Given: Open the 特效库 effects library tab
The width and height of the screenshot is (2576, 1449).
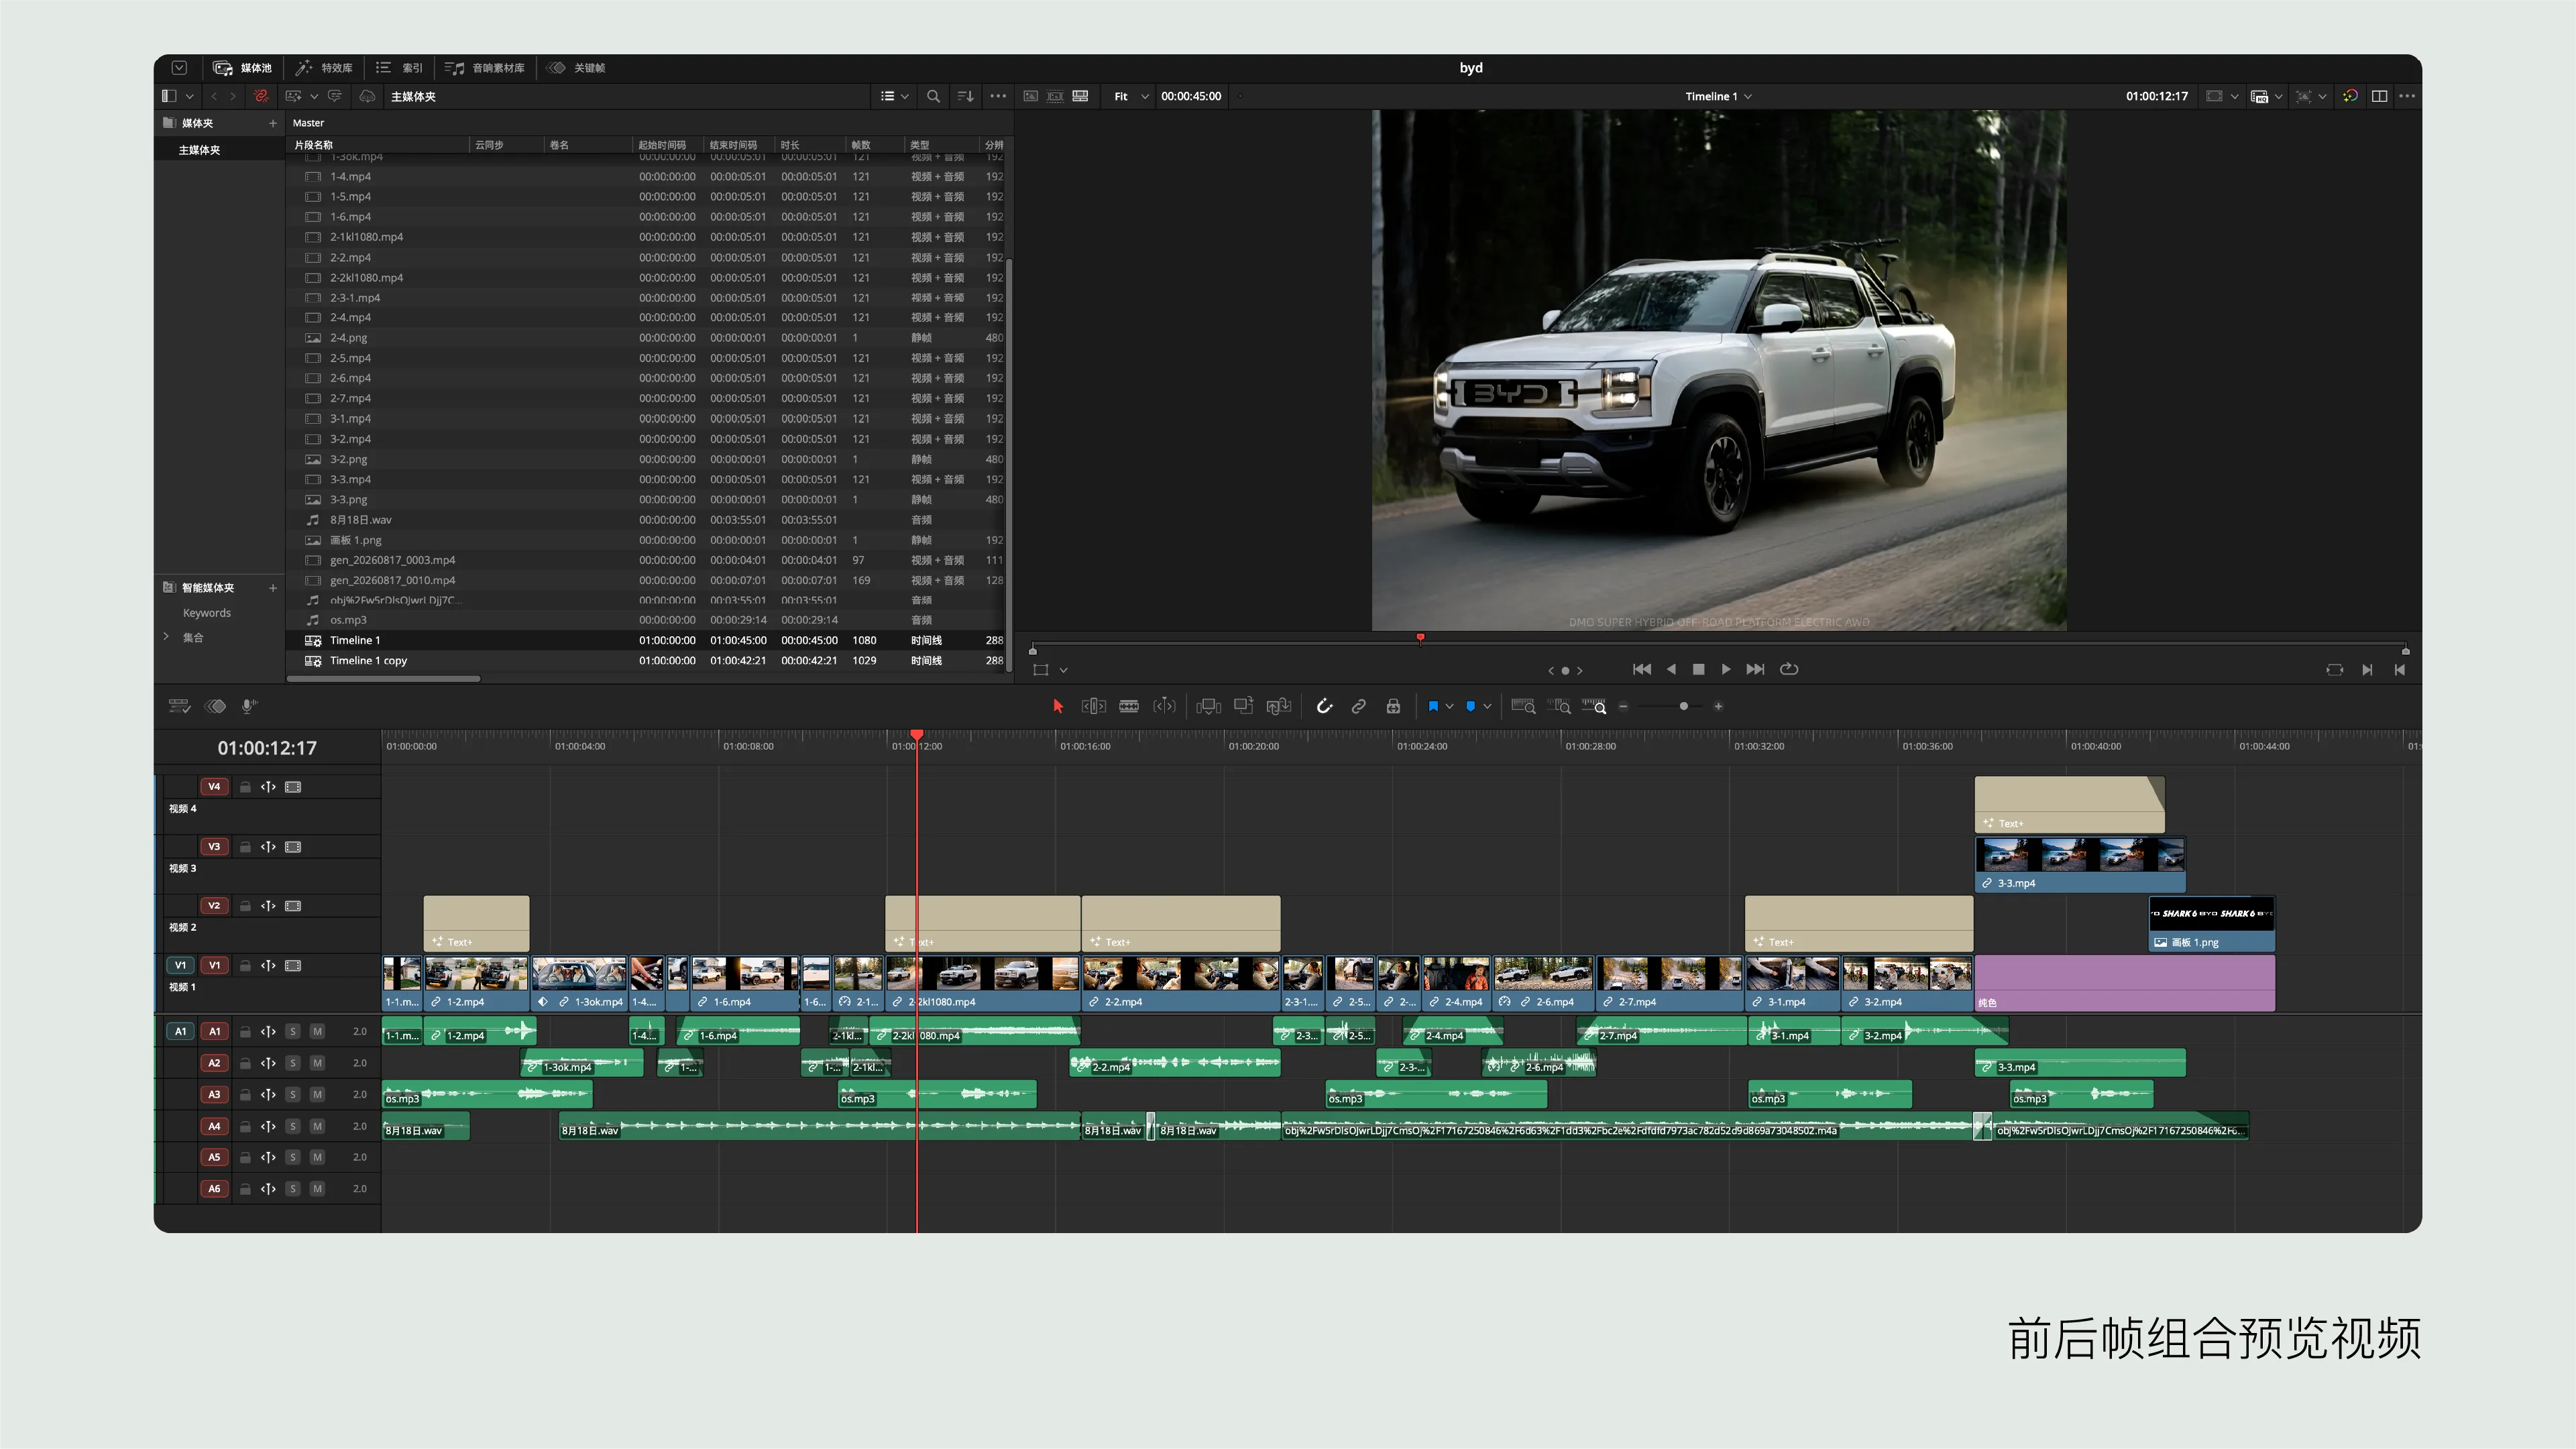Looking at the screenshot, I should point(324,68).
